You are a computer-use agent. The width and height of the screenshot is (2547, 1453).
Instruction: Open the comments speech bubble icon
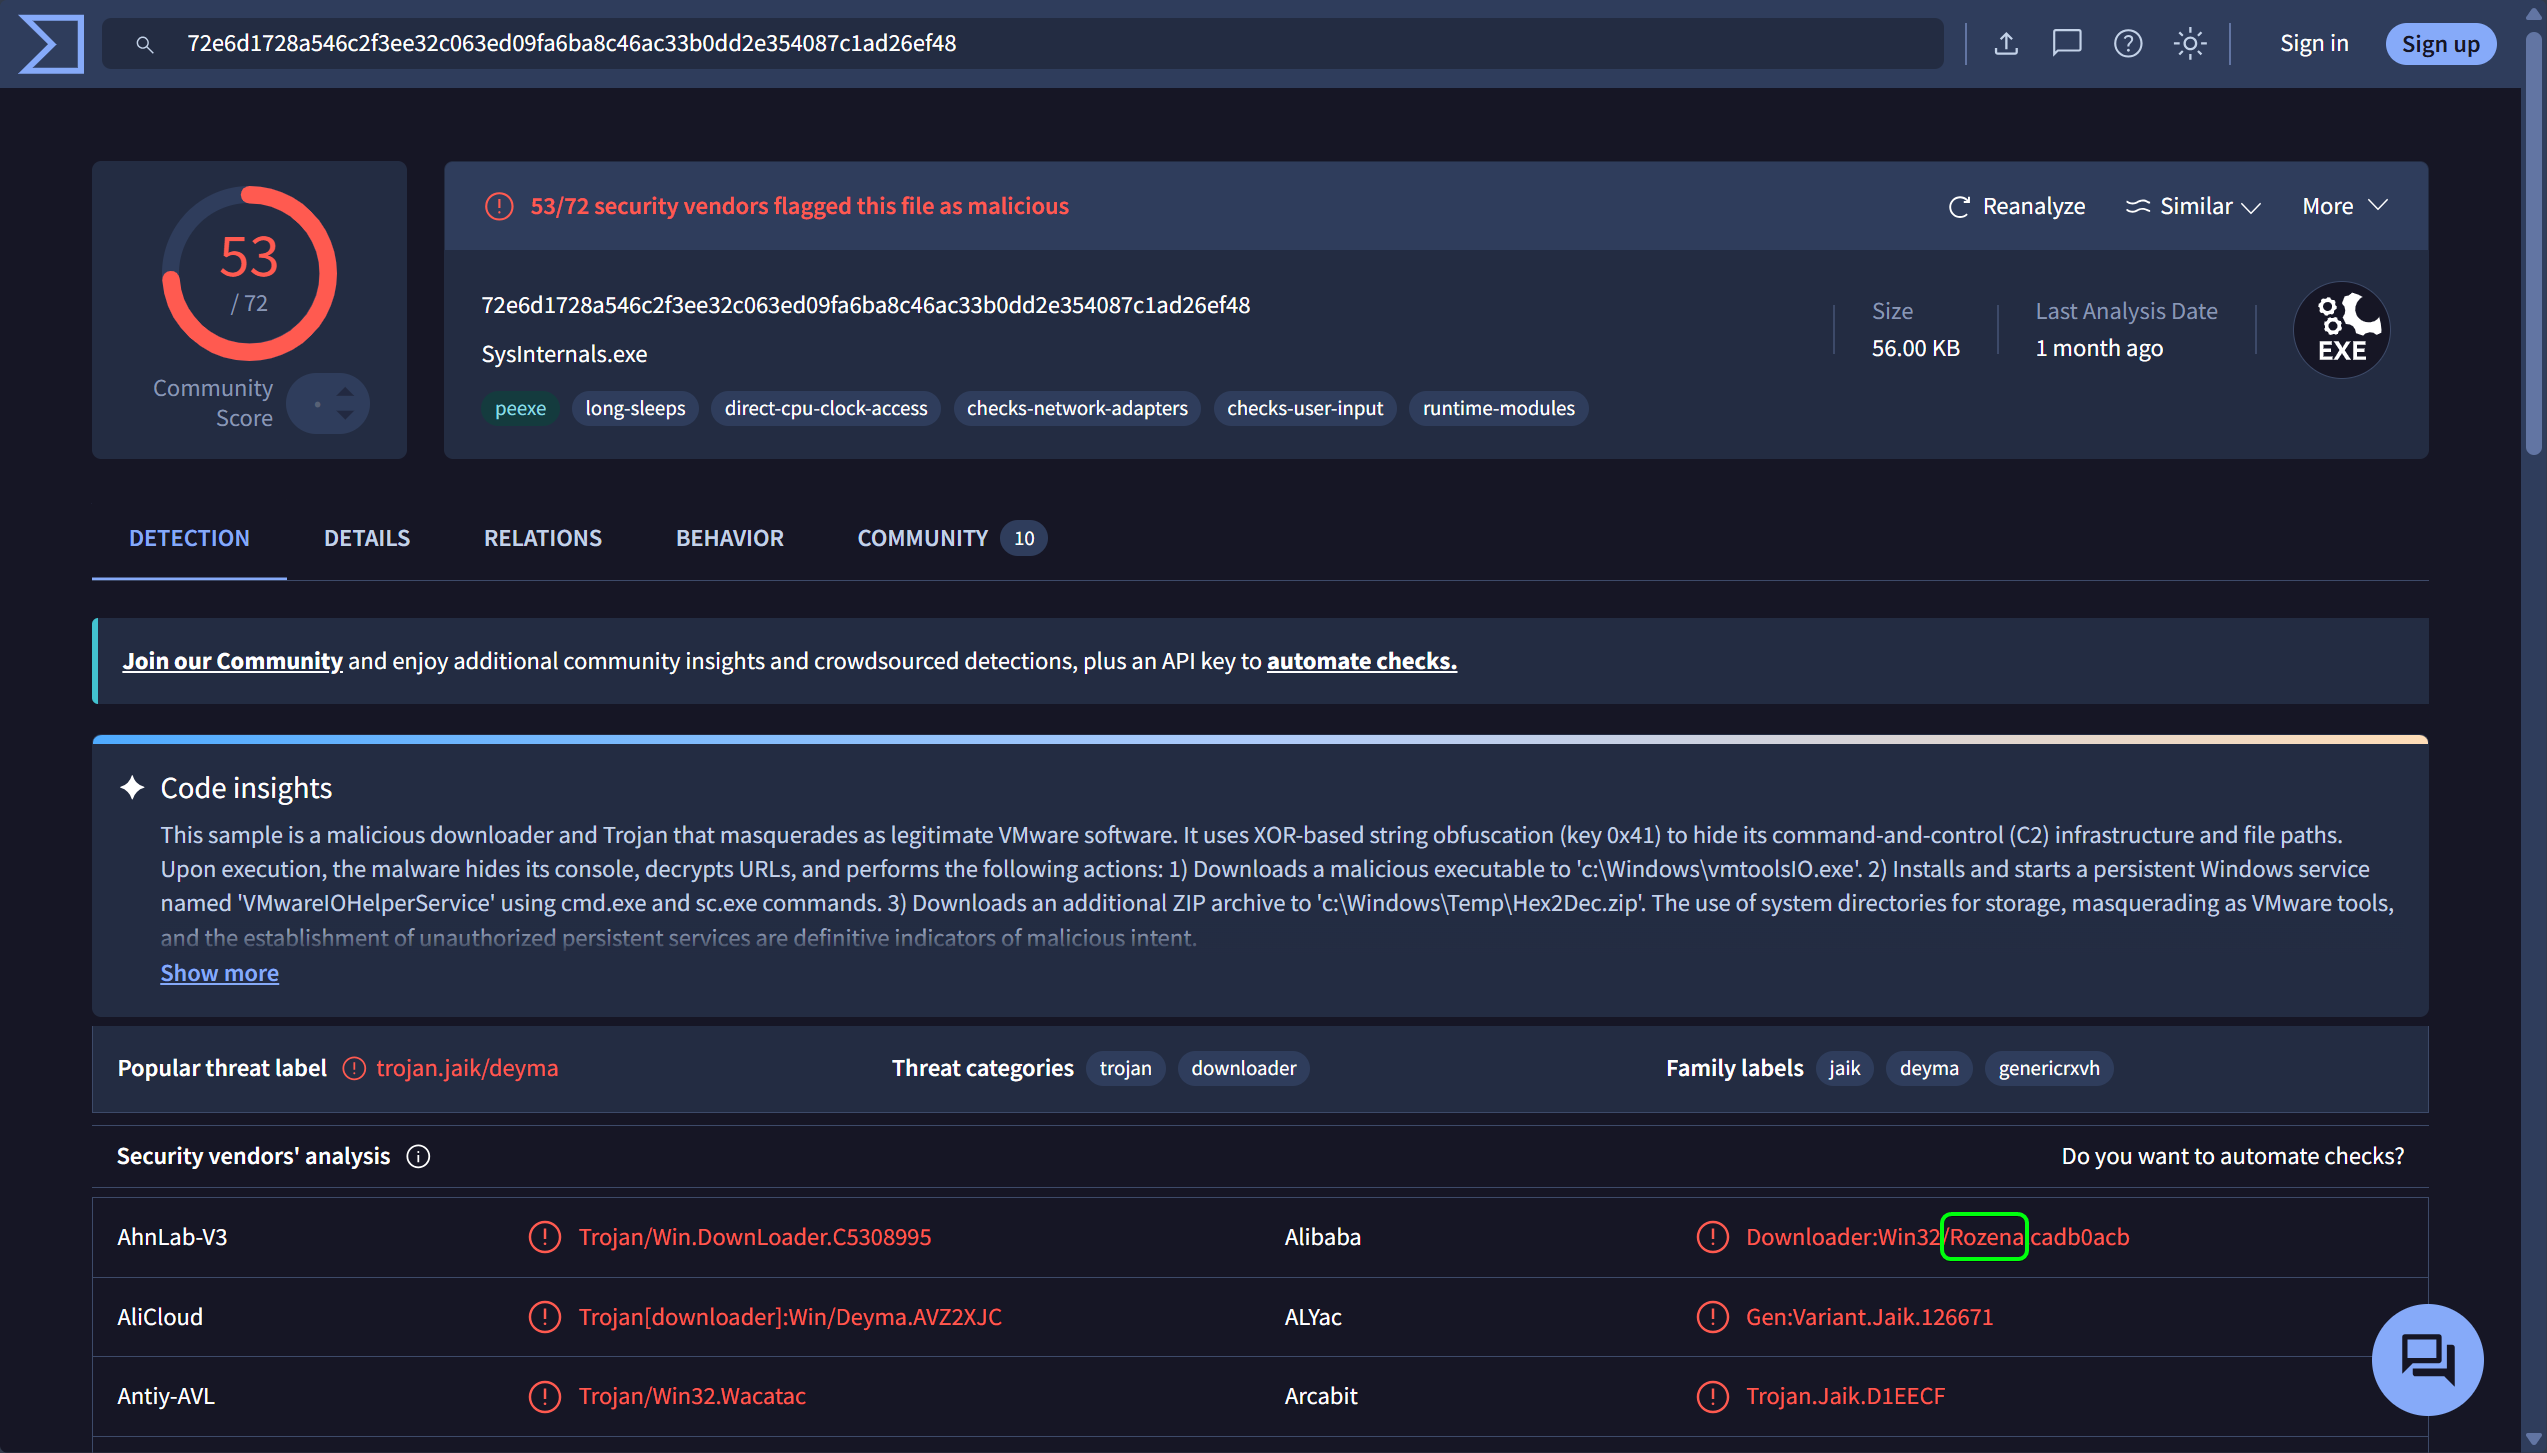pos(2066,44)
